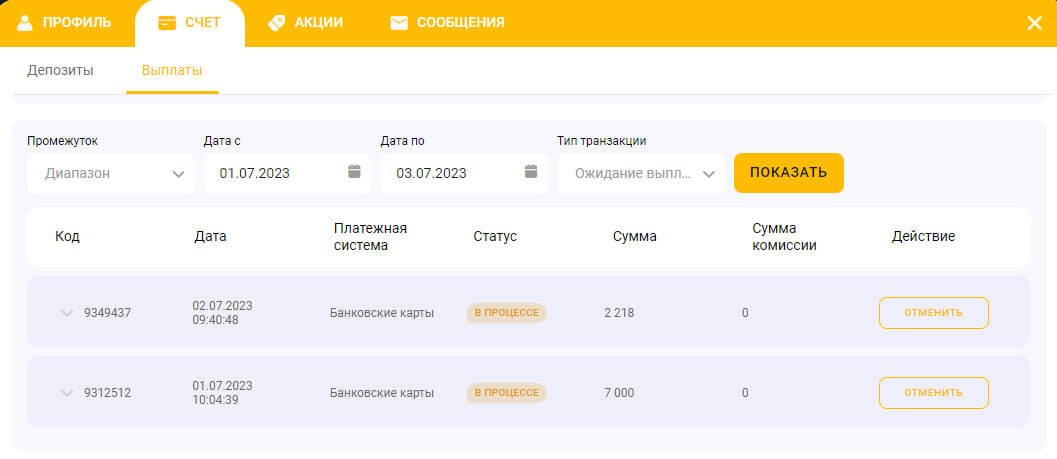Click the Профиль user icon

(x=25, y=22)
